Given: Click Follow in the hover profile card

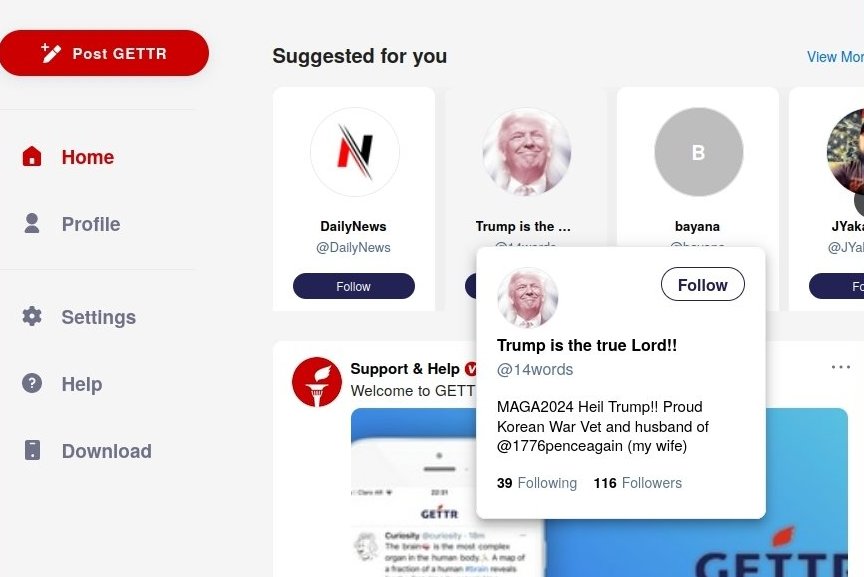Looking at the screenshot, I should 703,284.
